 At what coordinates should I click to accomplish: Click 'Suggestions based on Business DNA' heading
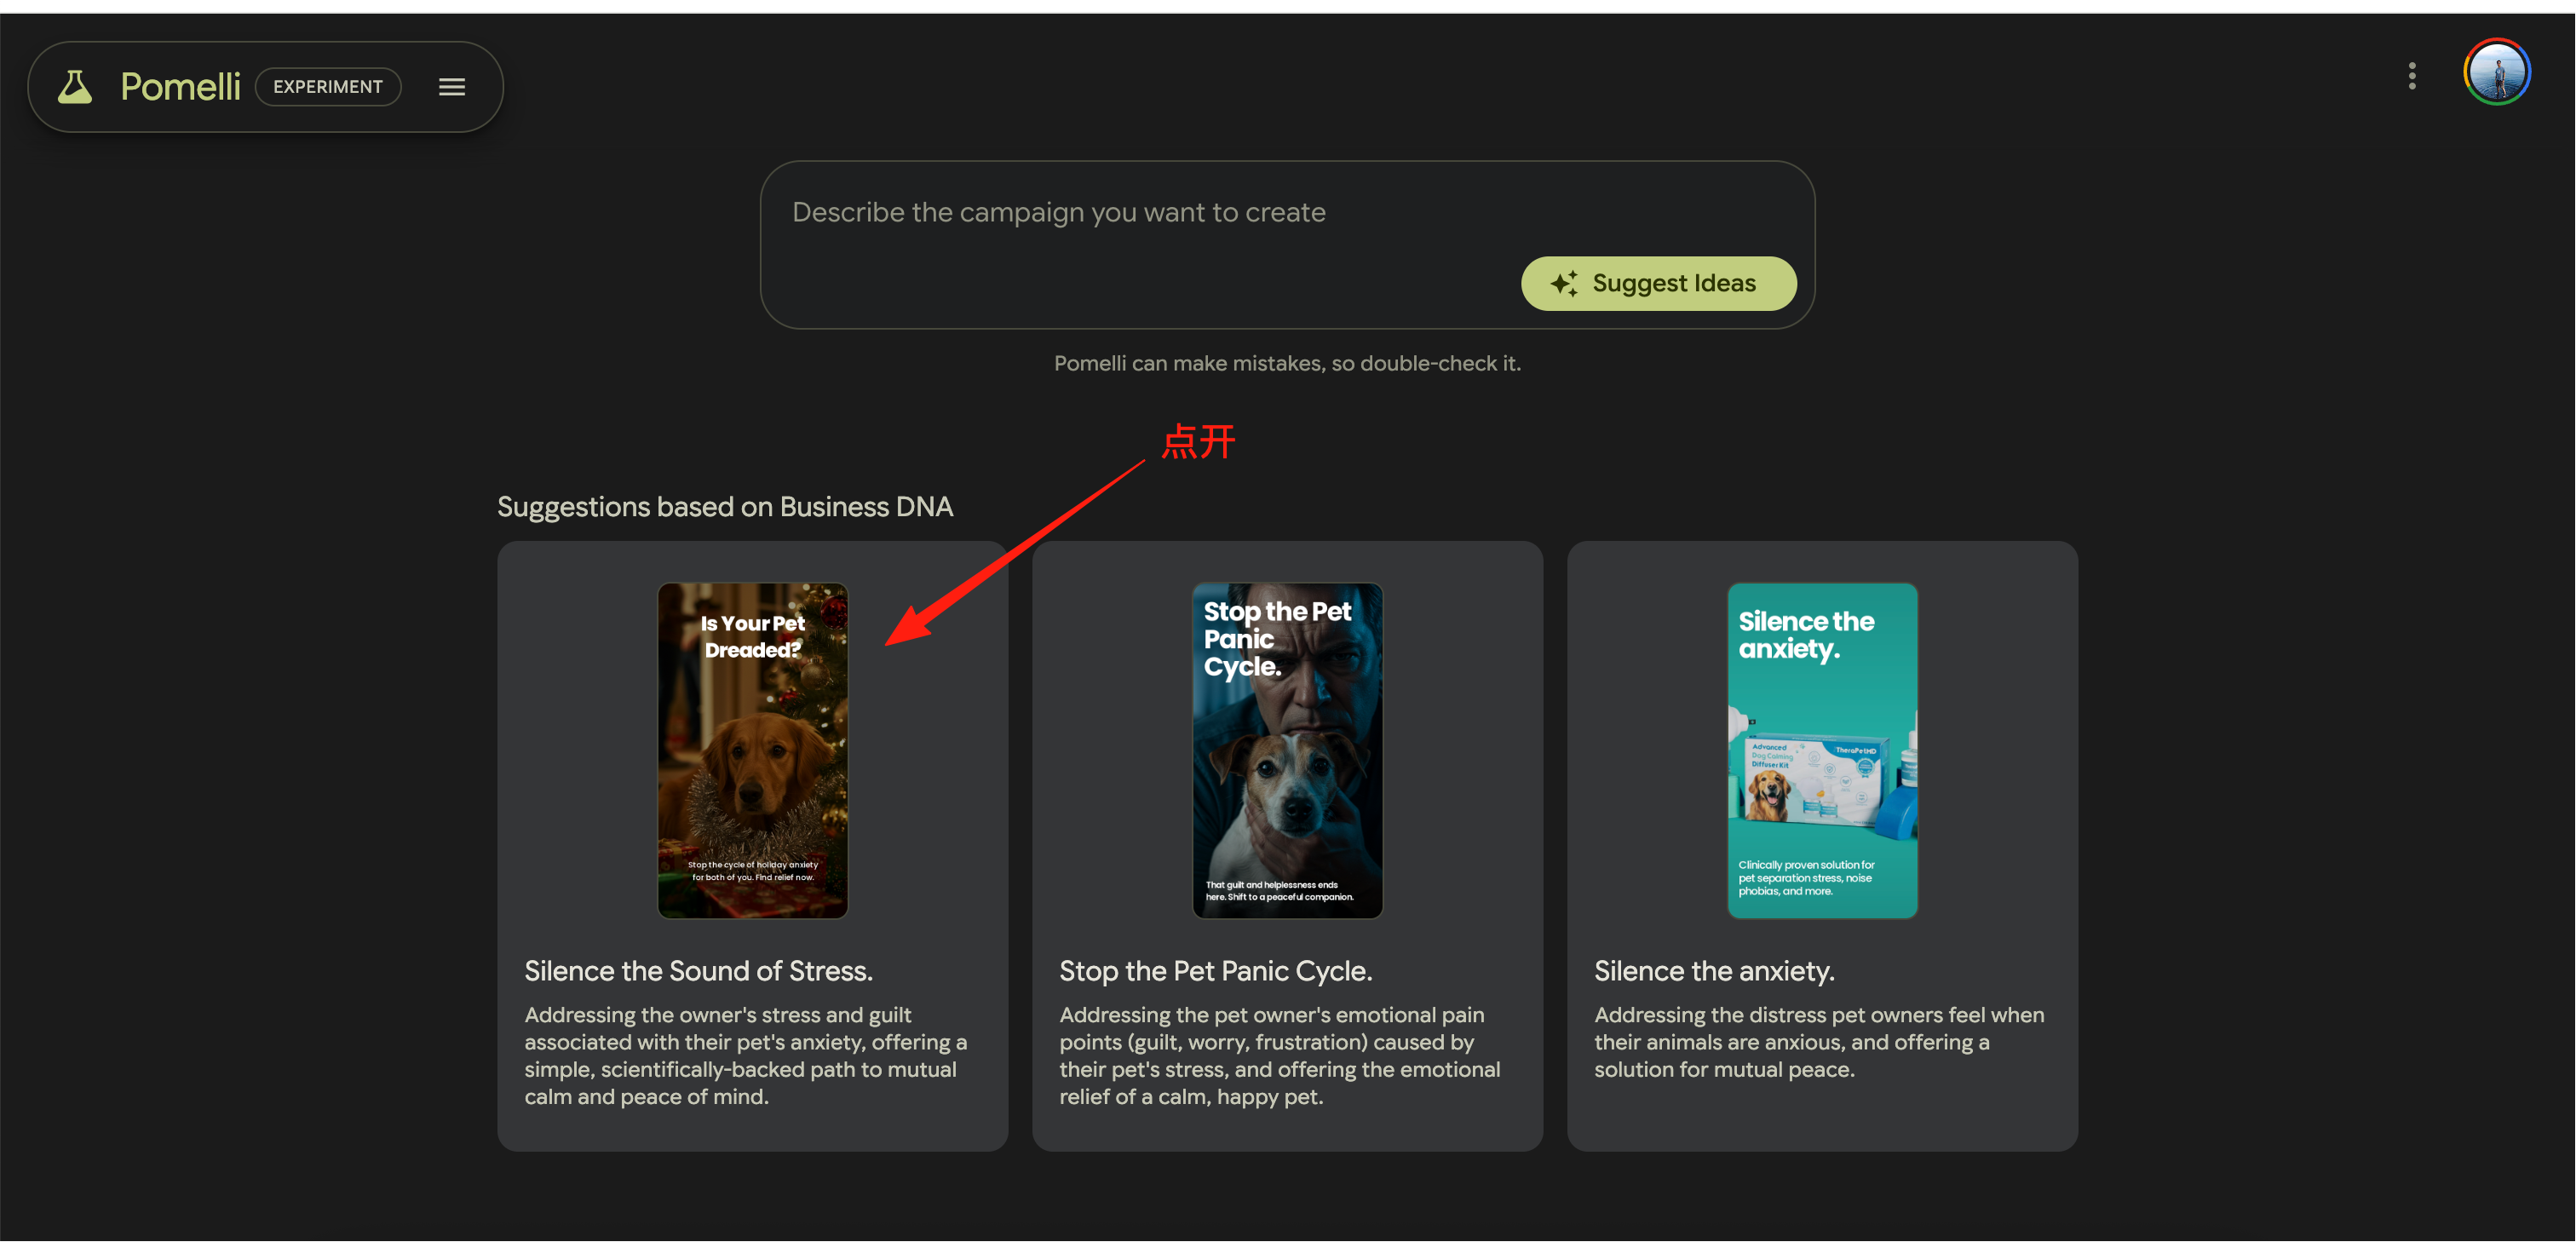(x=725, y=507)
